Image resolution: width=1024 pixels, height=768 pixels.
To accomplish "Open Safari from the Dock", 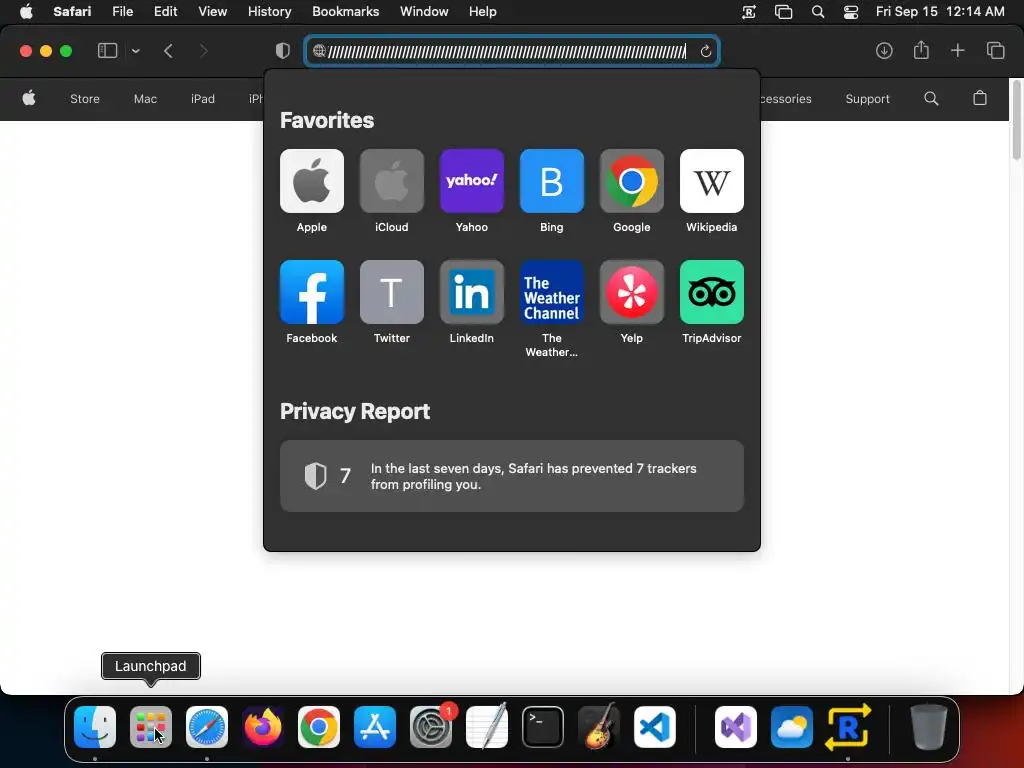I will click(207, 727).
